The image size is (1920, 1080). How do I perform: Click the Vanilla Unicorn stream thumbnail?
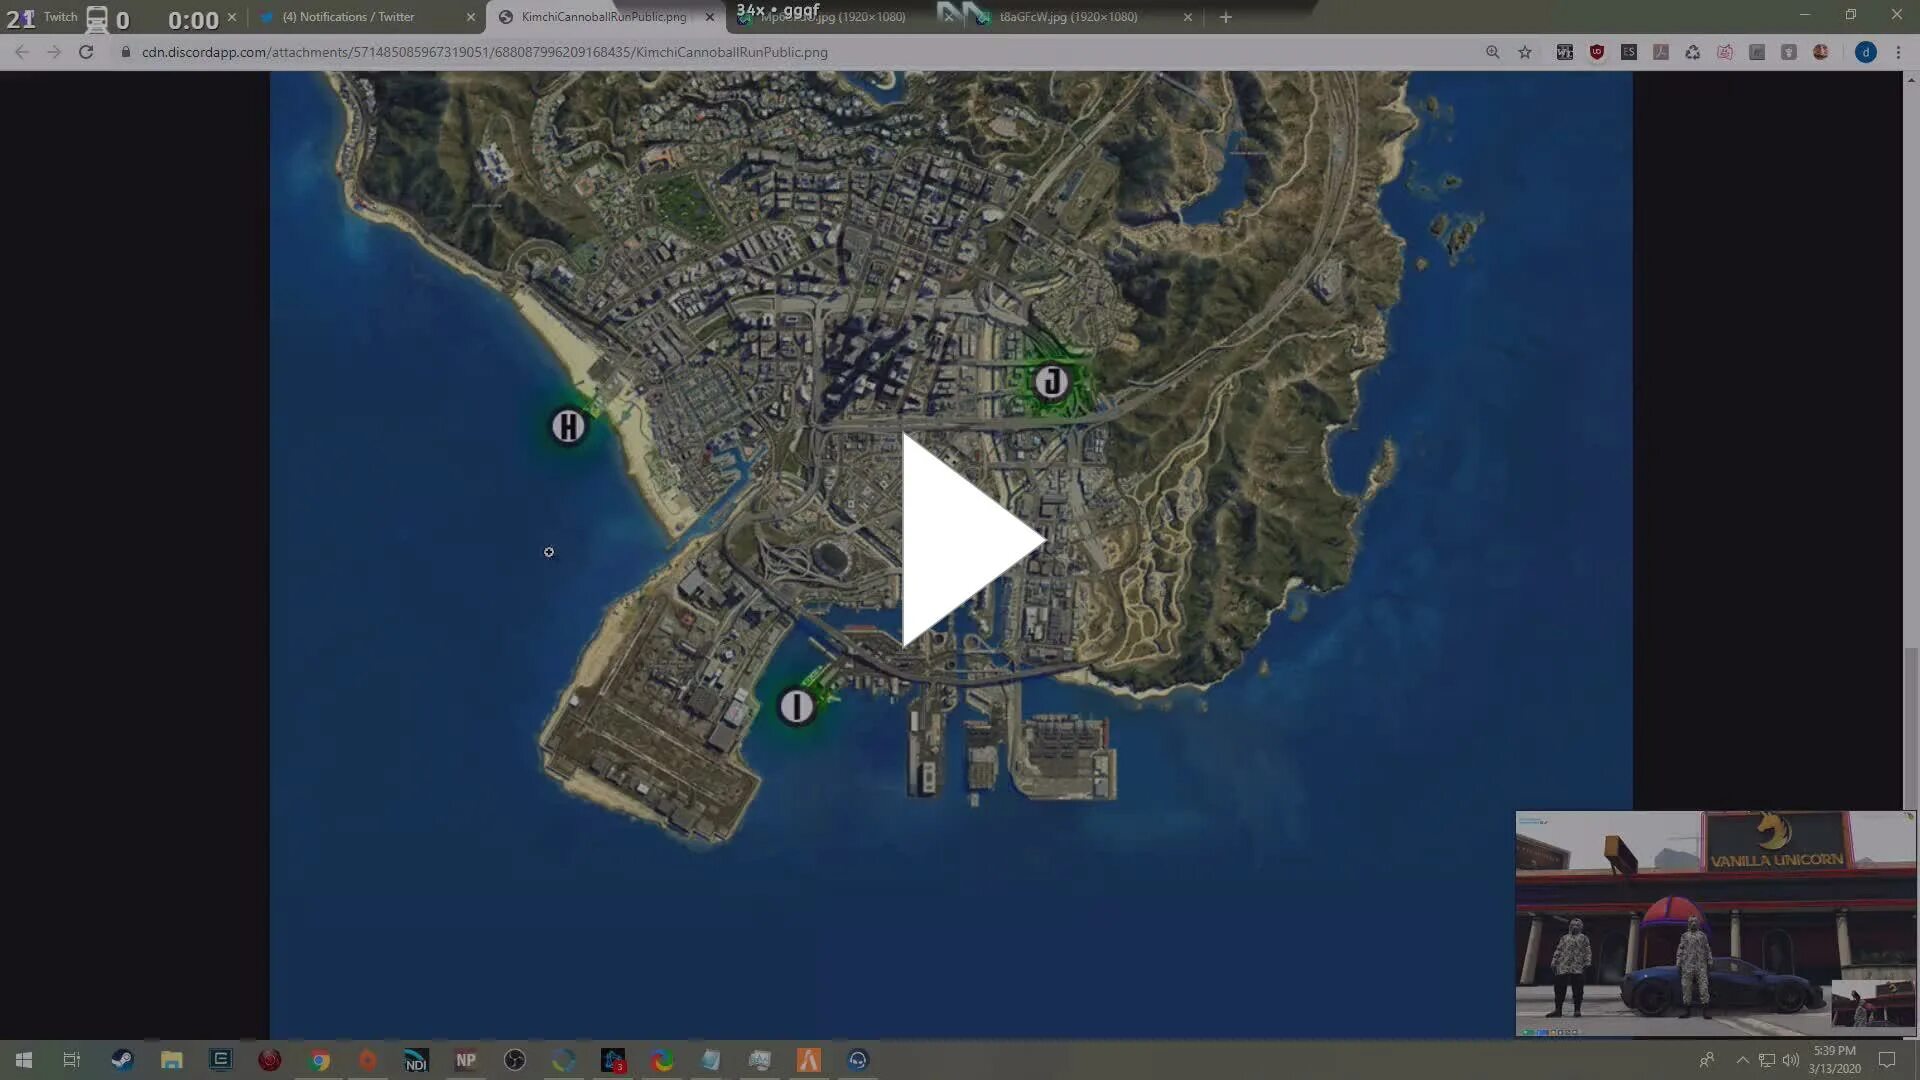[1715, 923]
